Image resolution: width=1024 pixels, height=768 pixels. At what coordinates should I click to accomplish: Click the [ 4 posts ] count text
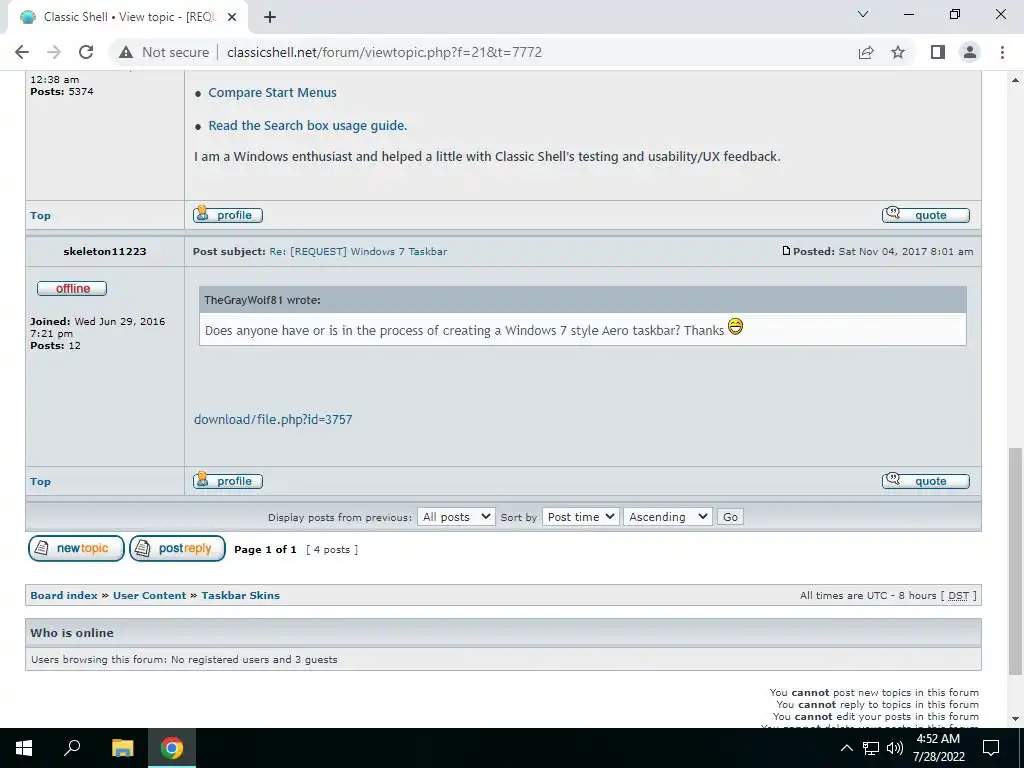click(x=332, y=550)
